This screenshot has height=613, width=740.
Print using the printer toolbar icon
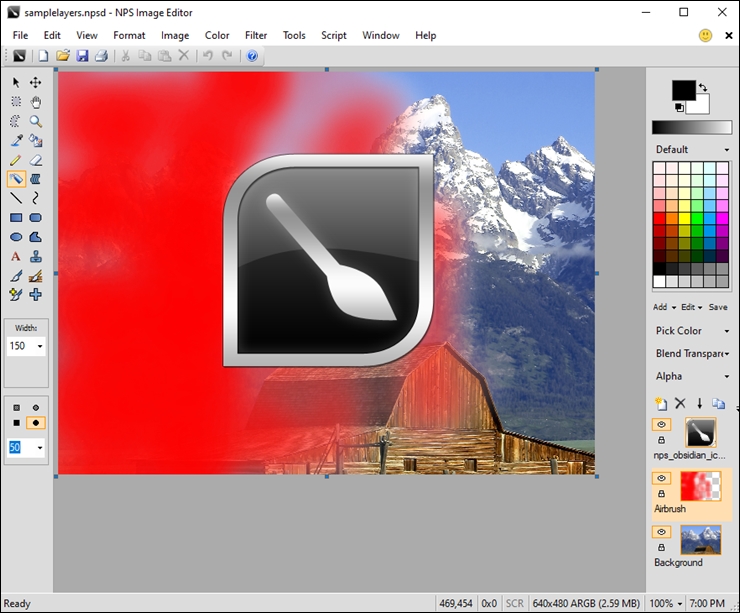point(101,56)
